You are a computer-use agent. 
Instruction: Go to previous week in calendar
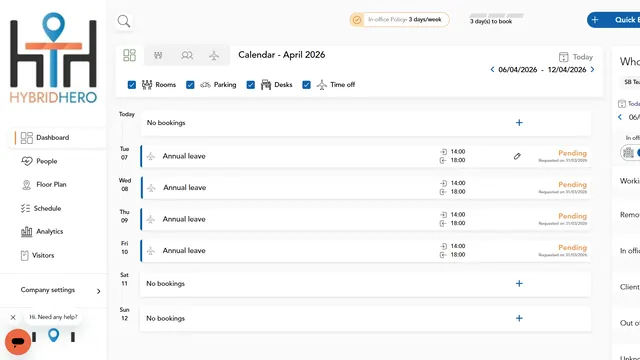click(492, 69)
